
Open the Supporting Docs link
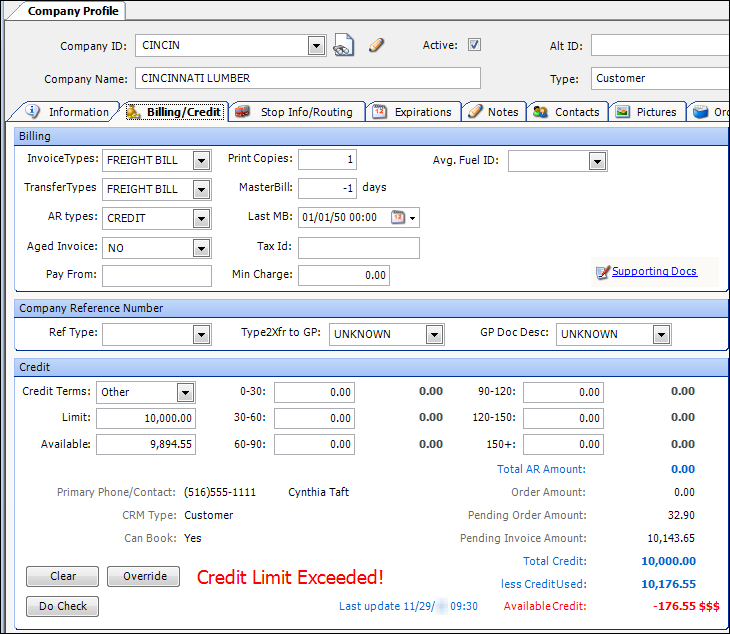[654, 271]
